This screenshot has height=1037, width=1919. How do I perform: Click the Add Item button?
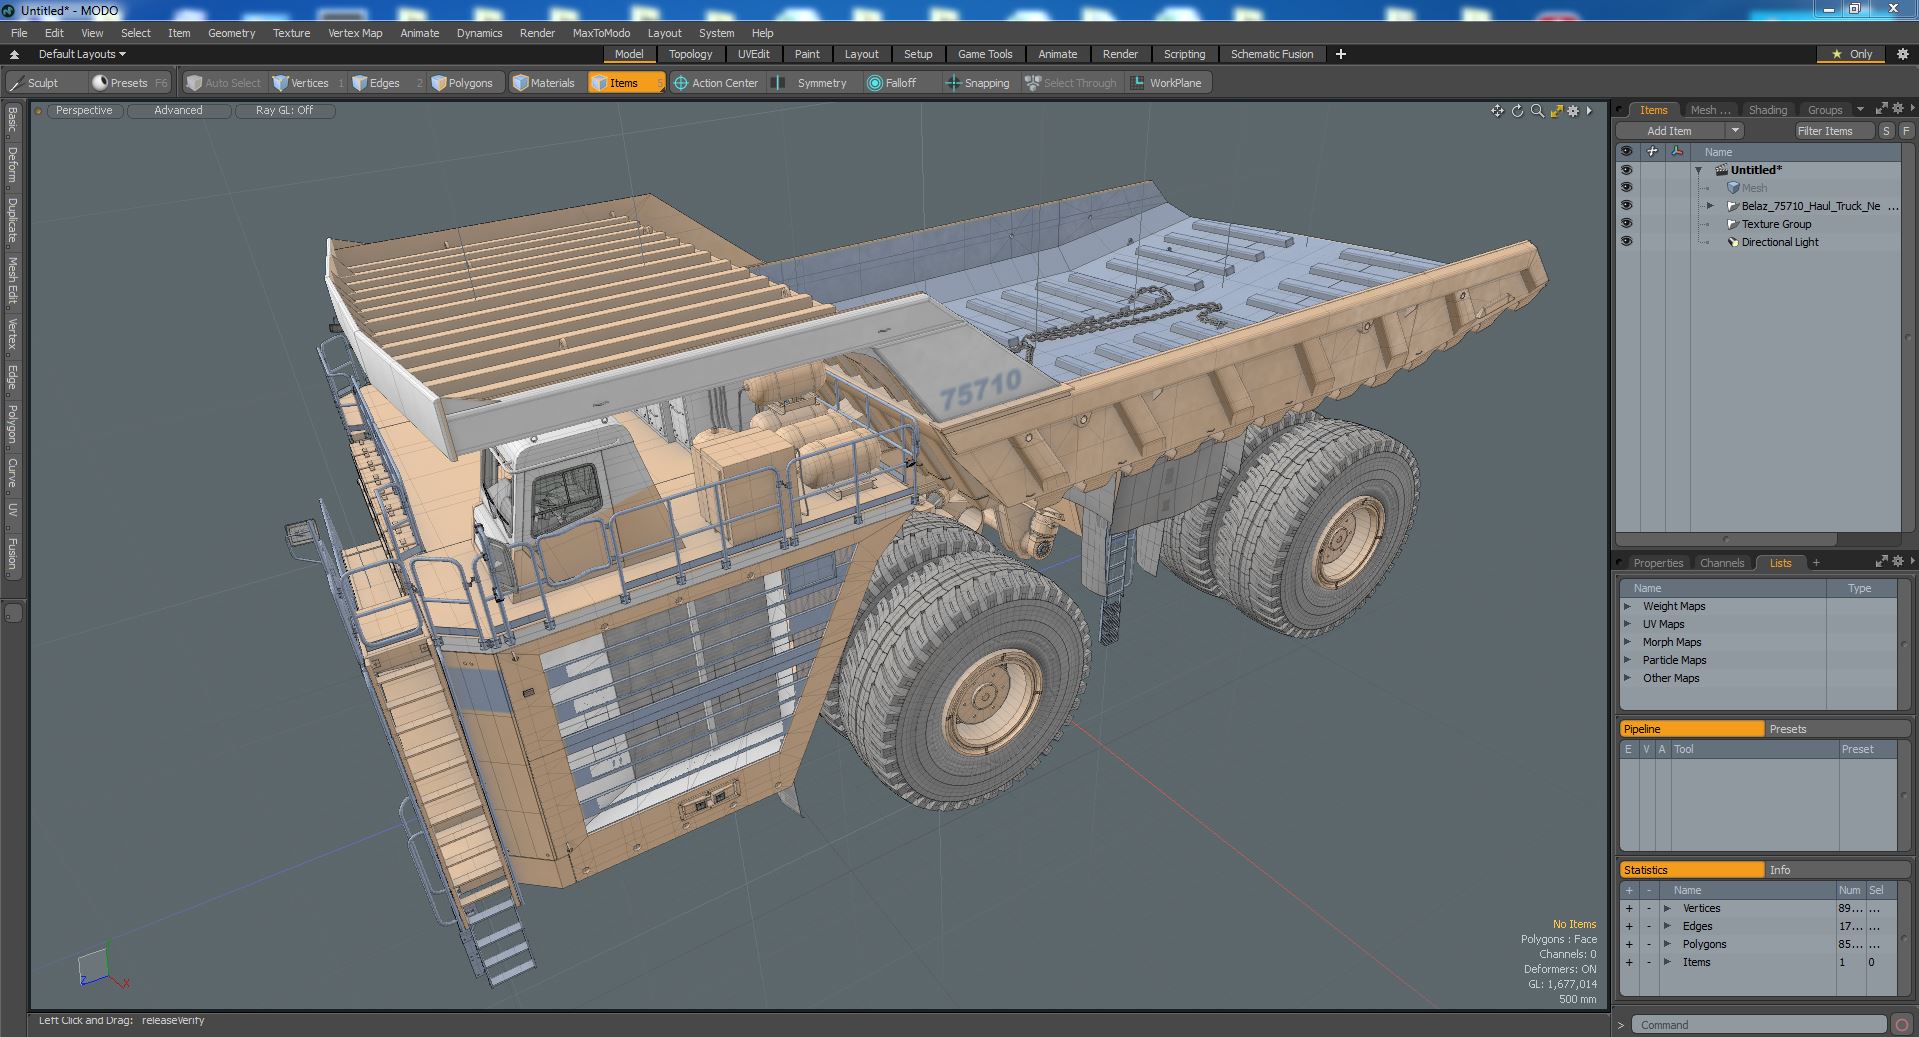1669,131
